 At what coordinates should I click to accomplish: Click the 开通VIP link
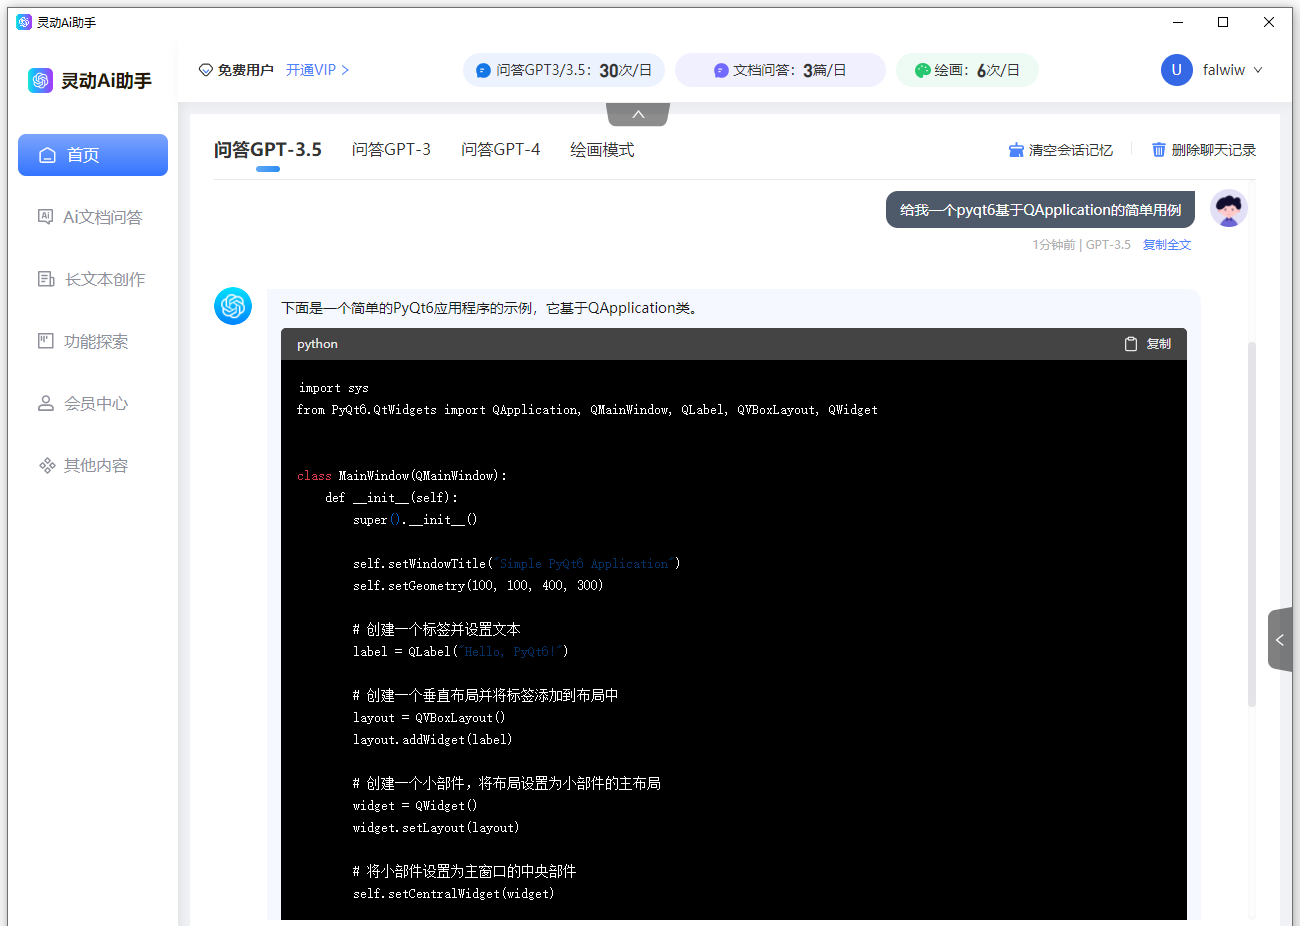[x=317, y=70]
